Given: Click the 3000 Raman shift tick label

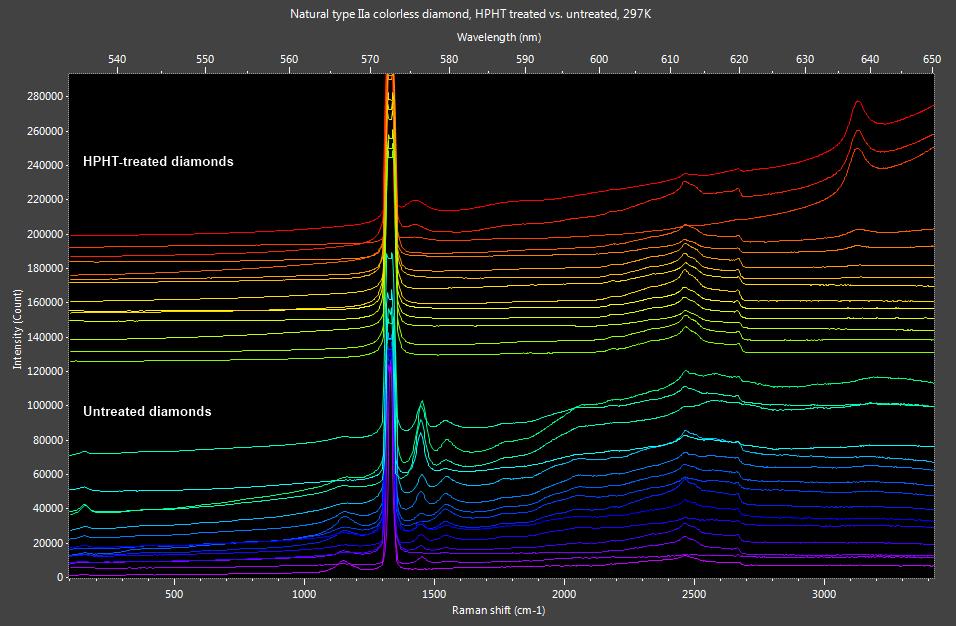Looking at the screenshot, I should coord(824,594).
